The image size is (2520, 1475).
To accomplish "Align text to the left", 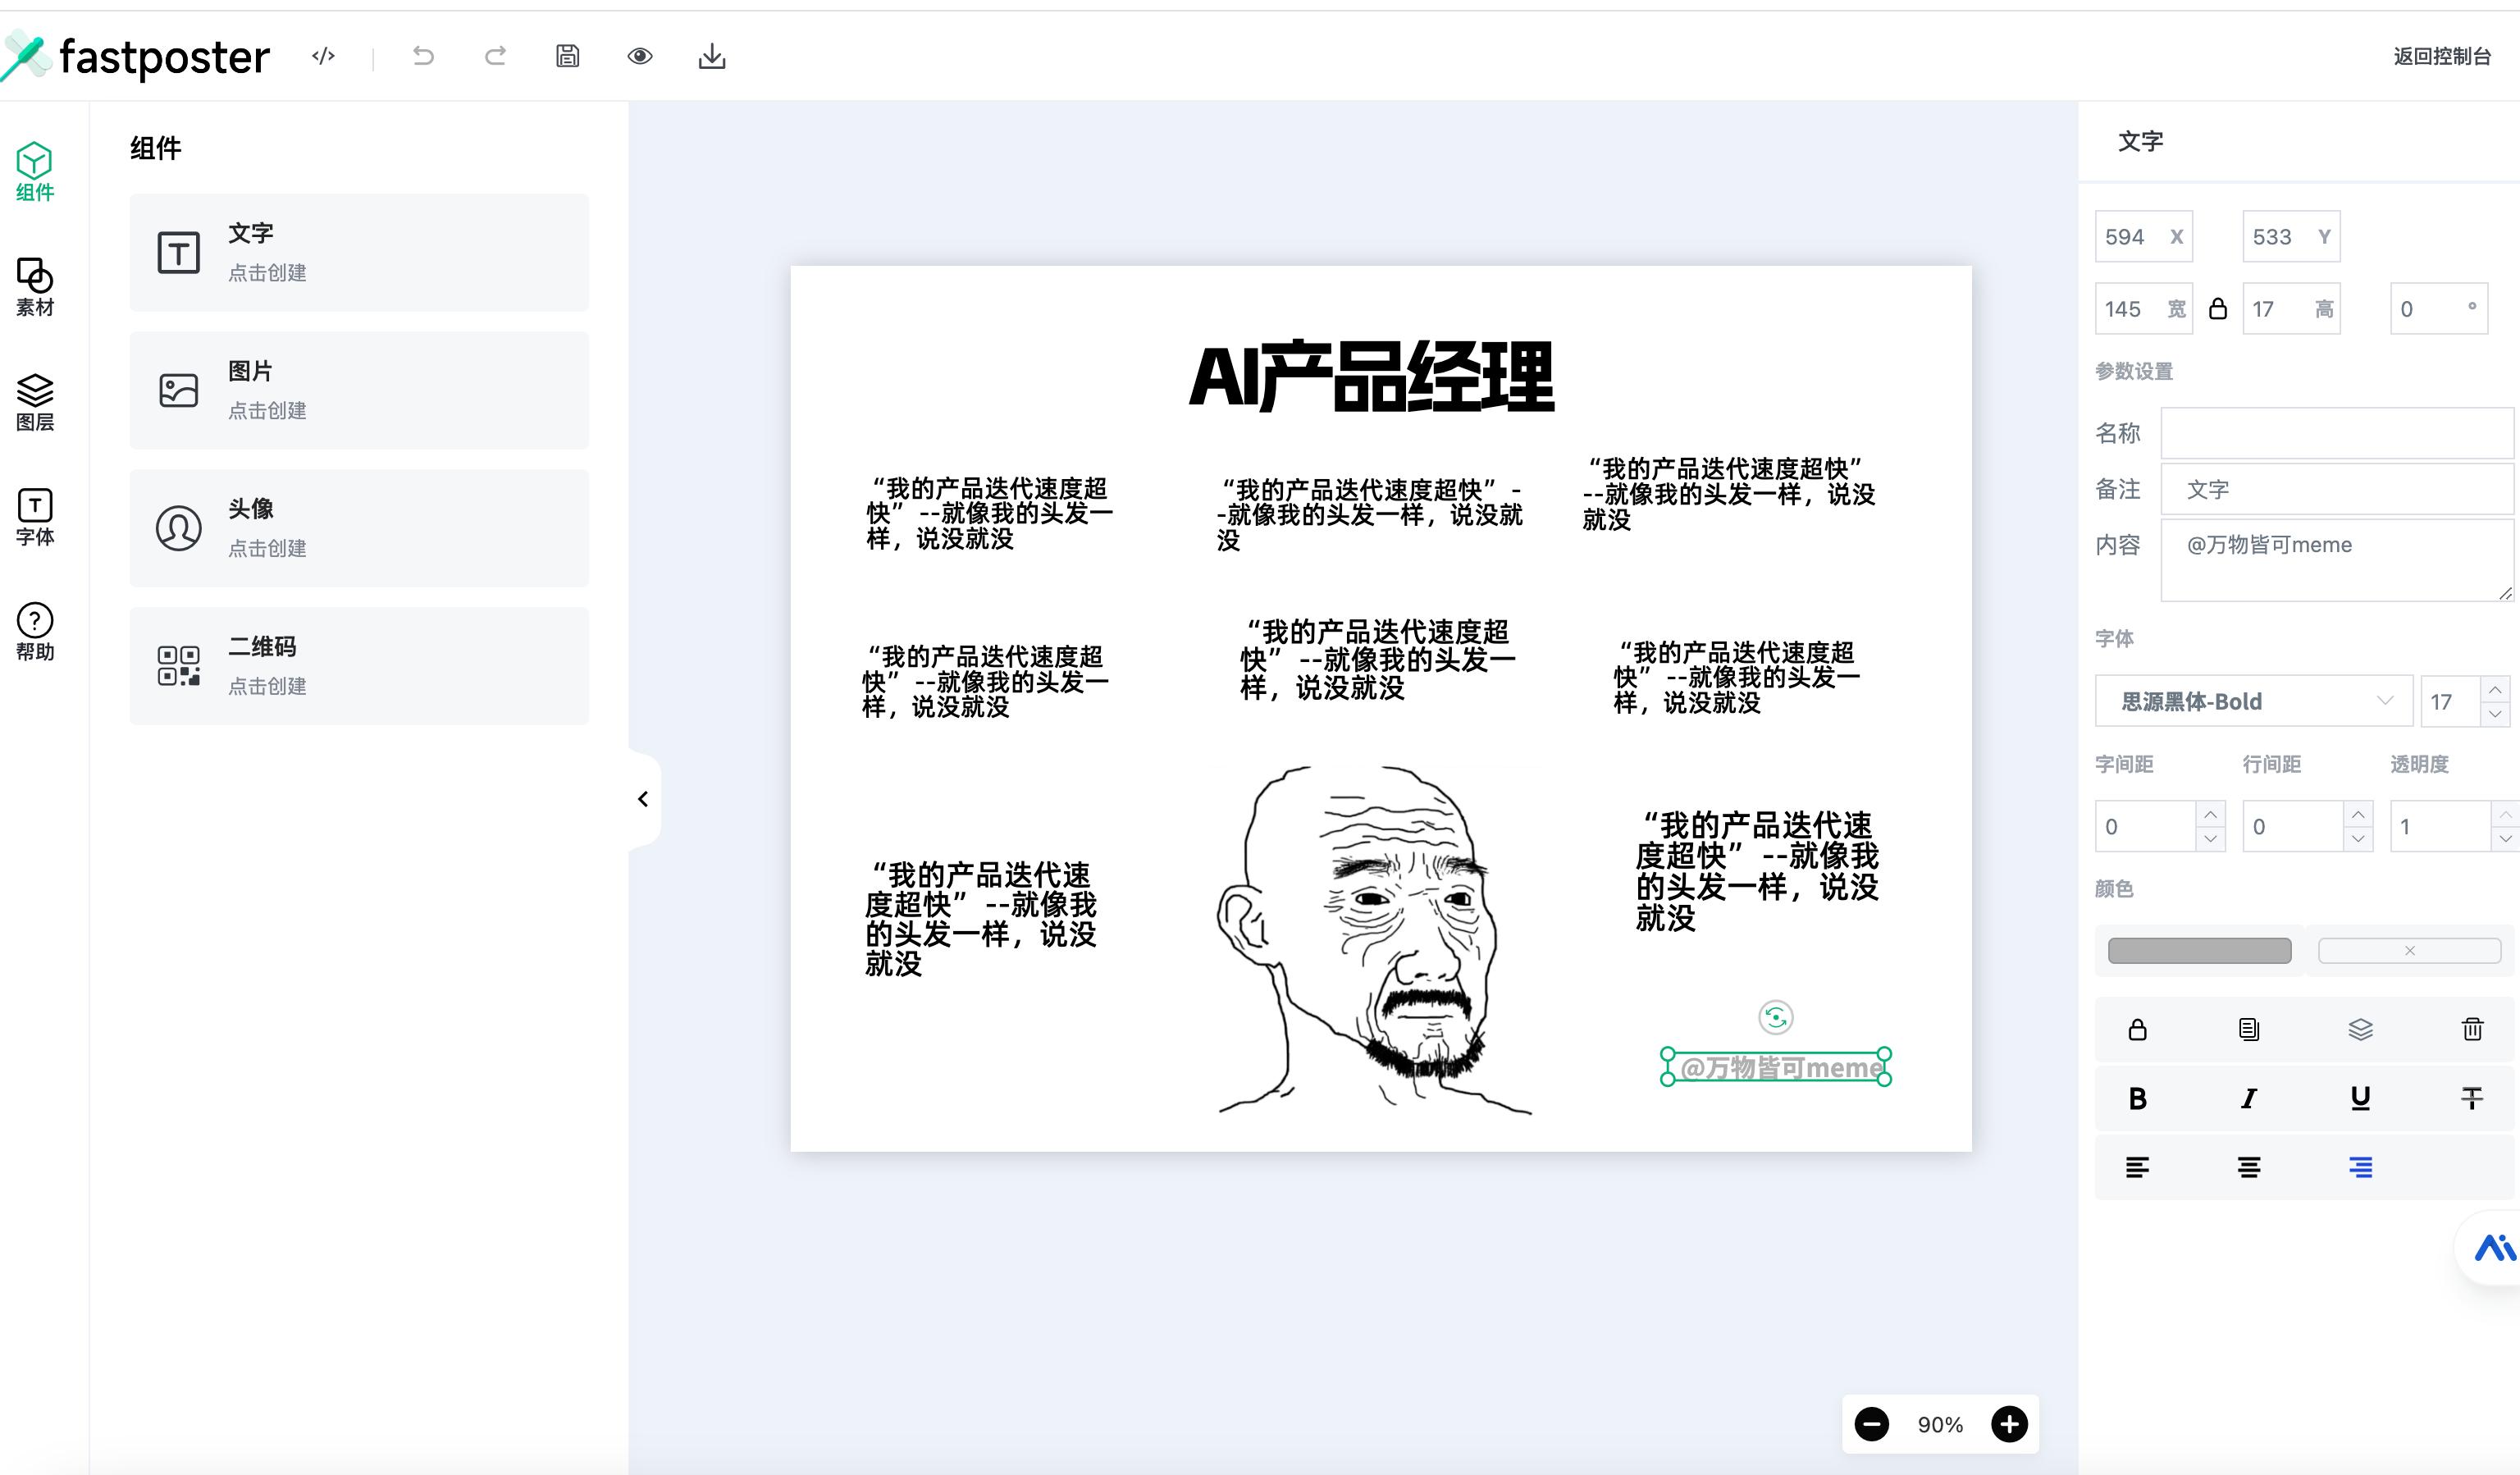I will pyautogui.click(x=2137, y=1167).
